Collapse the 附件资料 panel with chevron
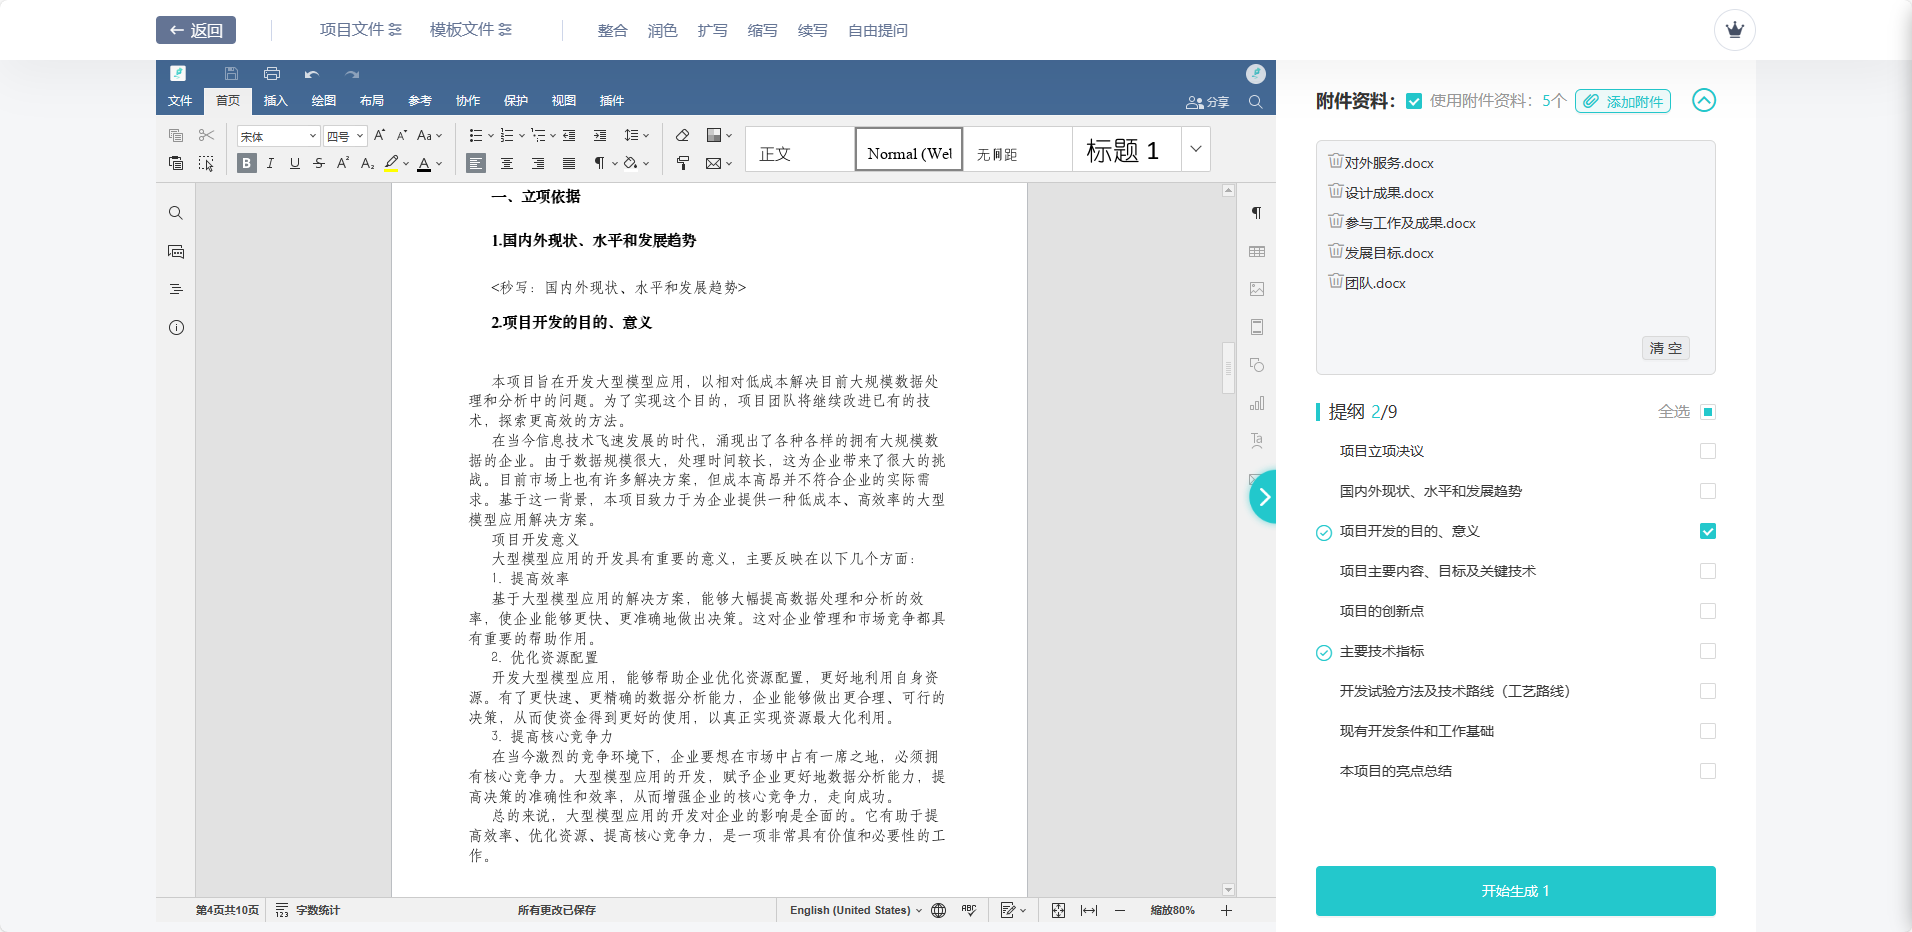 [1705, 101]
